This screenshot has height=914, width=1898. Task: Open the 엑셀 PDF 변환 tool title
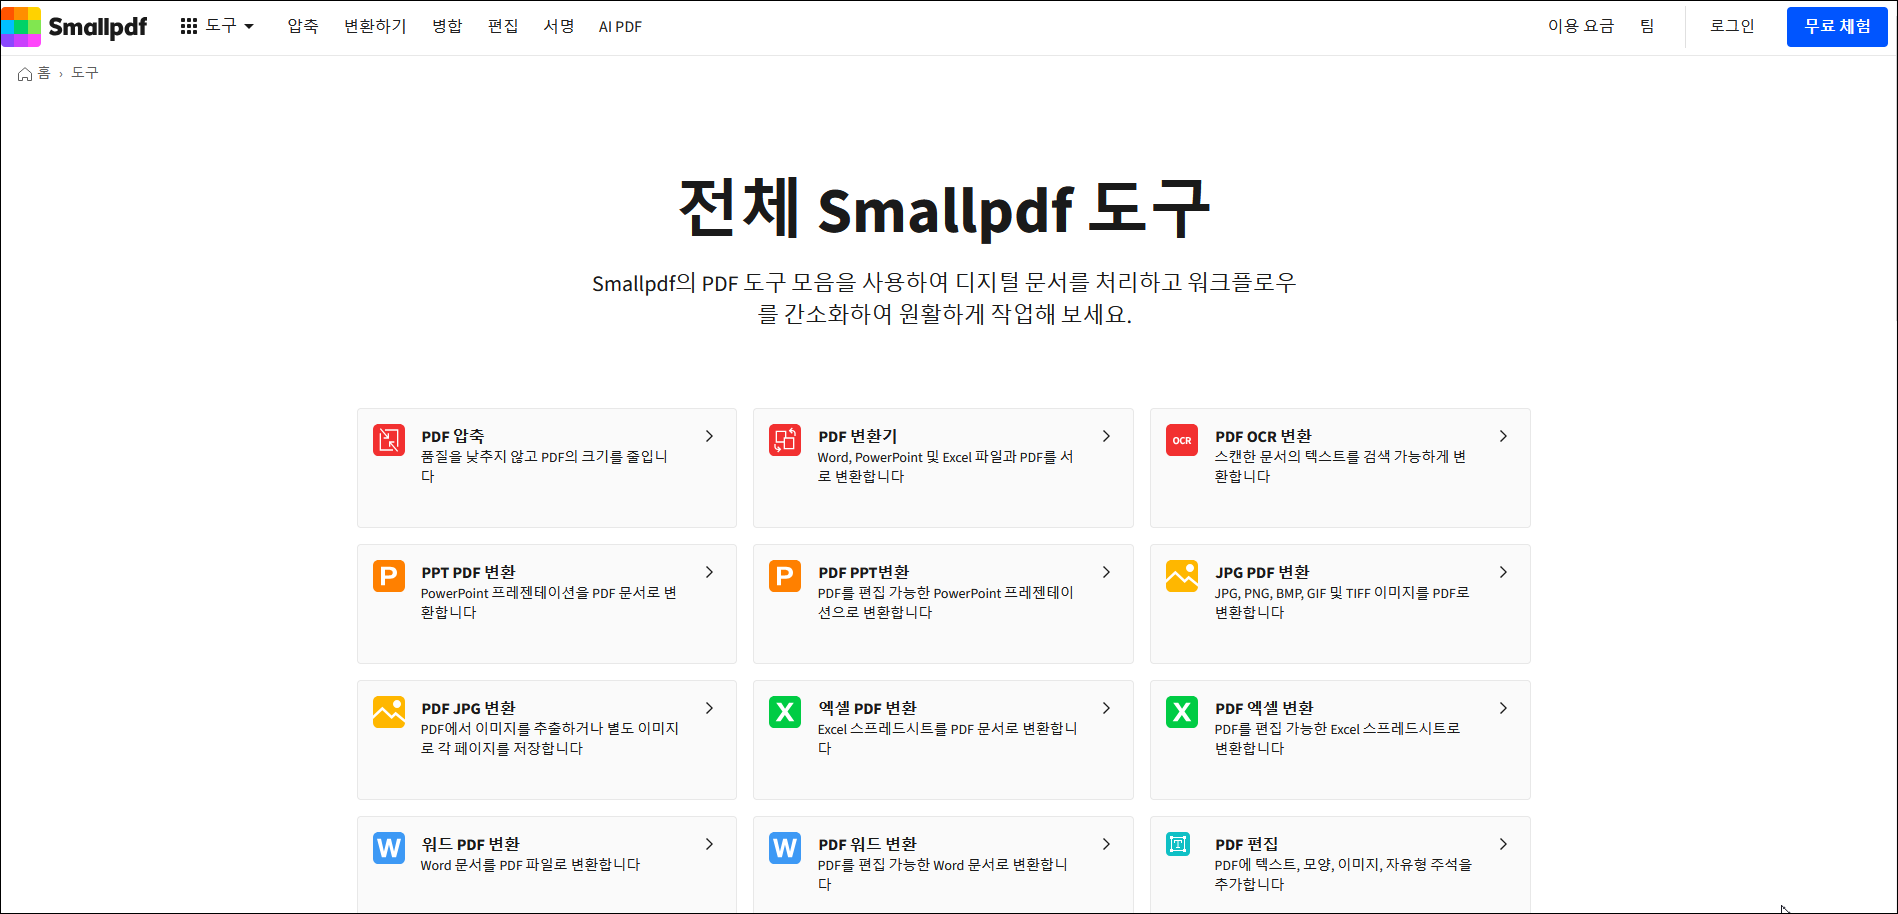click(x=867, y=708)
